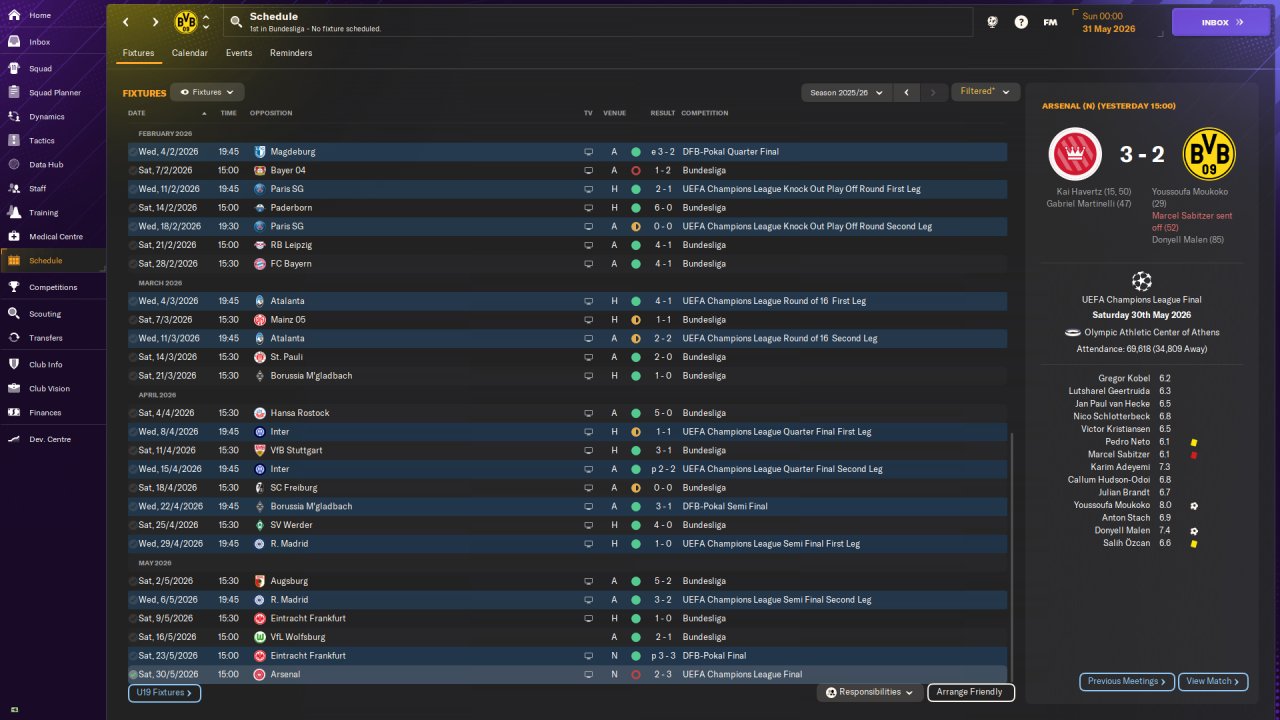Click the fixtures list vertical scrollbar
1280x720 pixels.
(x=1011, y=556)
